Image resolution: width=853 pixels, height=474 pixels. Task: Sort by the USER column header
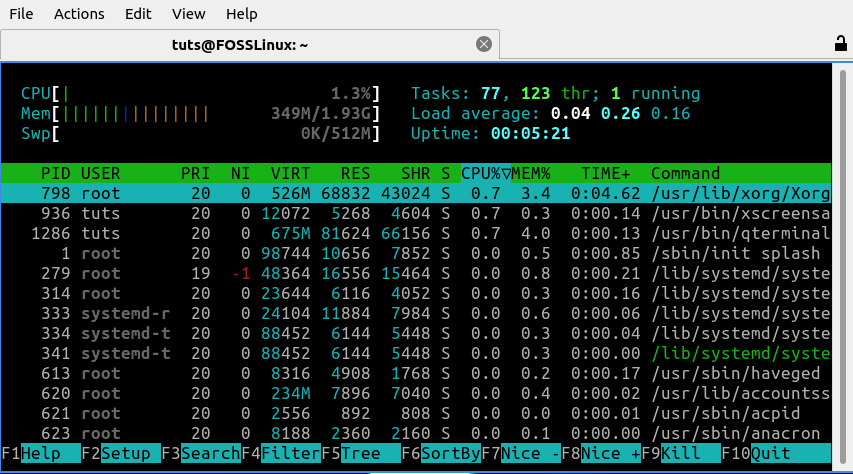click(101, 174)
